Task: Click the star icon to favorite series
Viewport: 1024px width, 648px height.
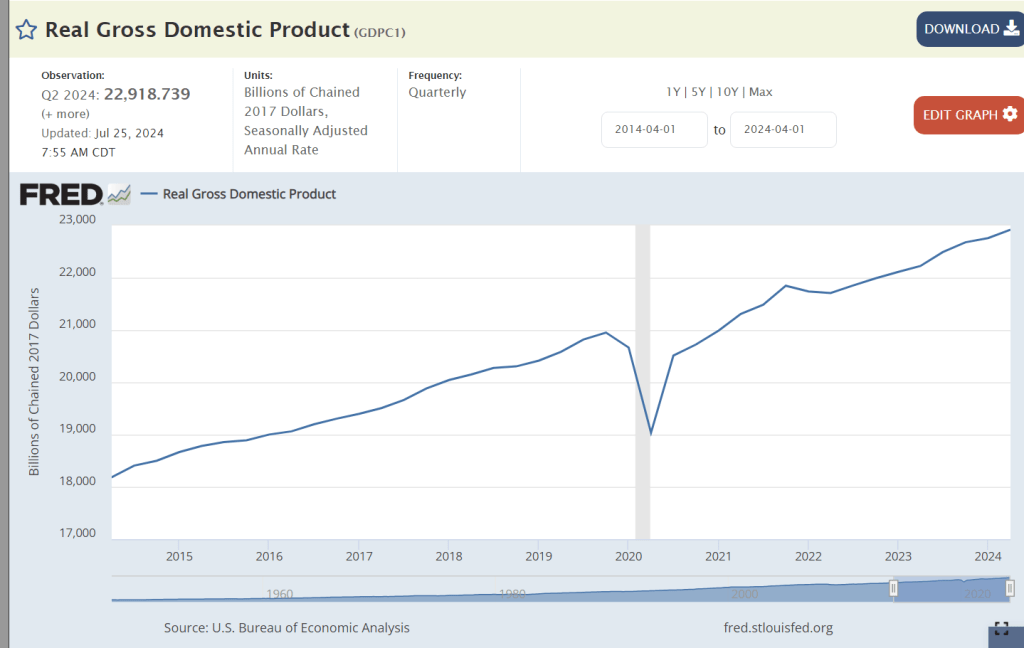Action: pyautogui.click(x=26, y=29)
